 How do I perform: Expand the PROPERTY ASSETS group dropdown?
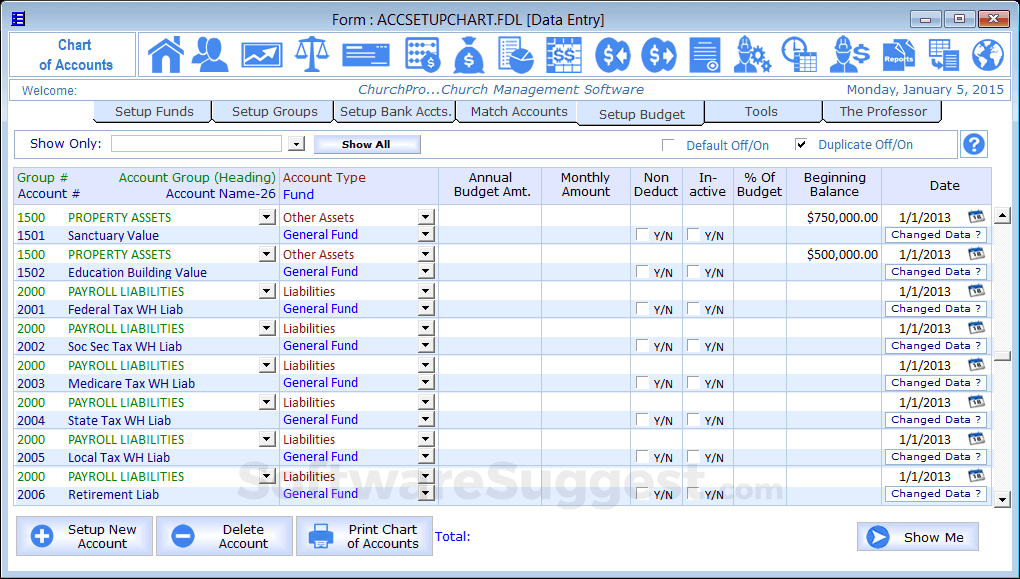point(264,217)
